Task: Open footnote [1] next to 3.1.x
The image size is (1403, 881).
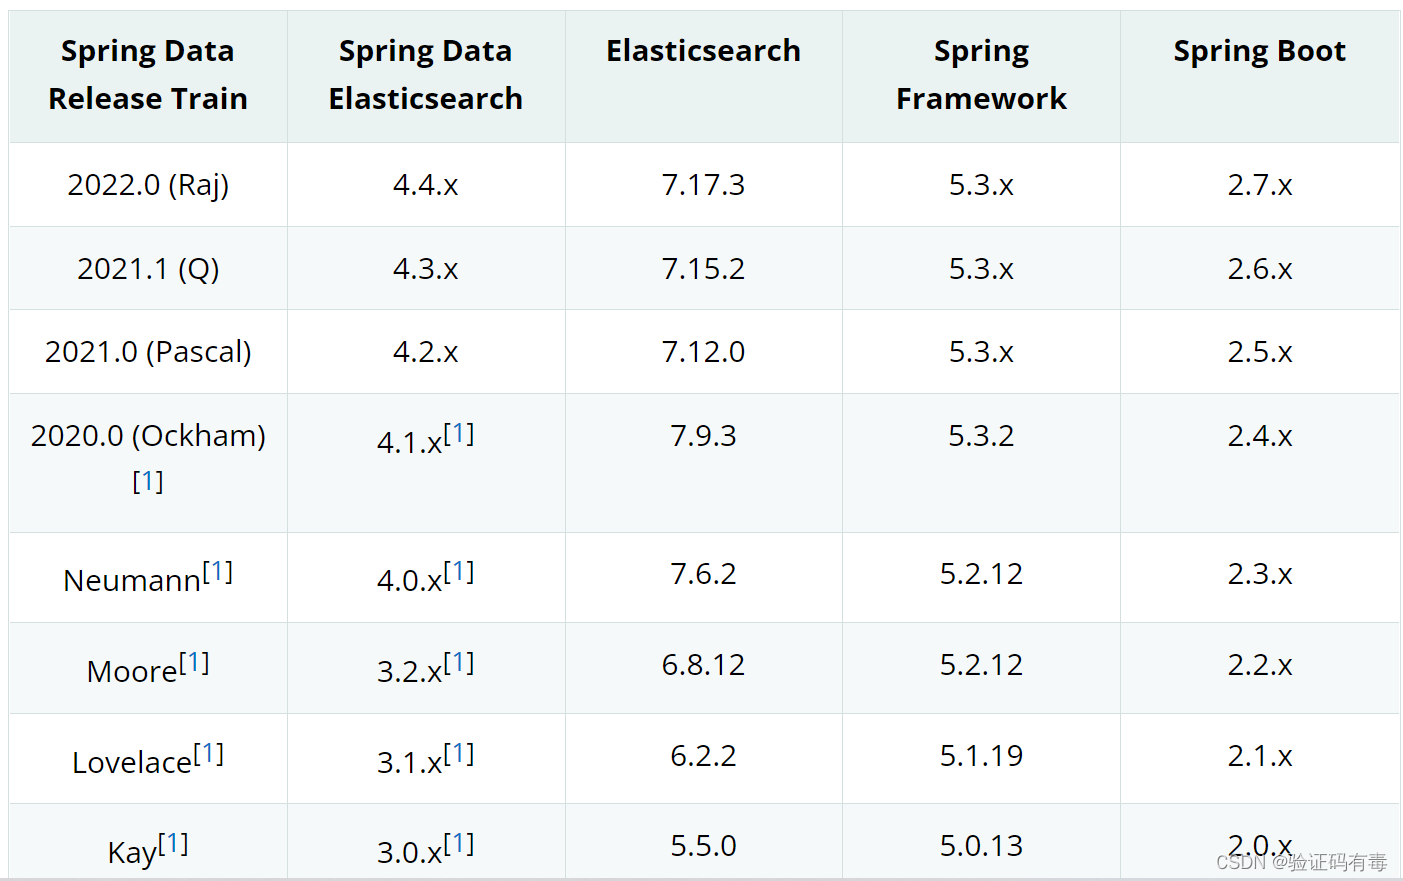Action: (459, 754)
